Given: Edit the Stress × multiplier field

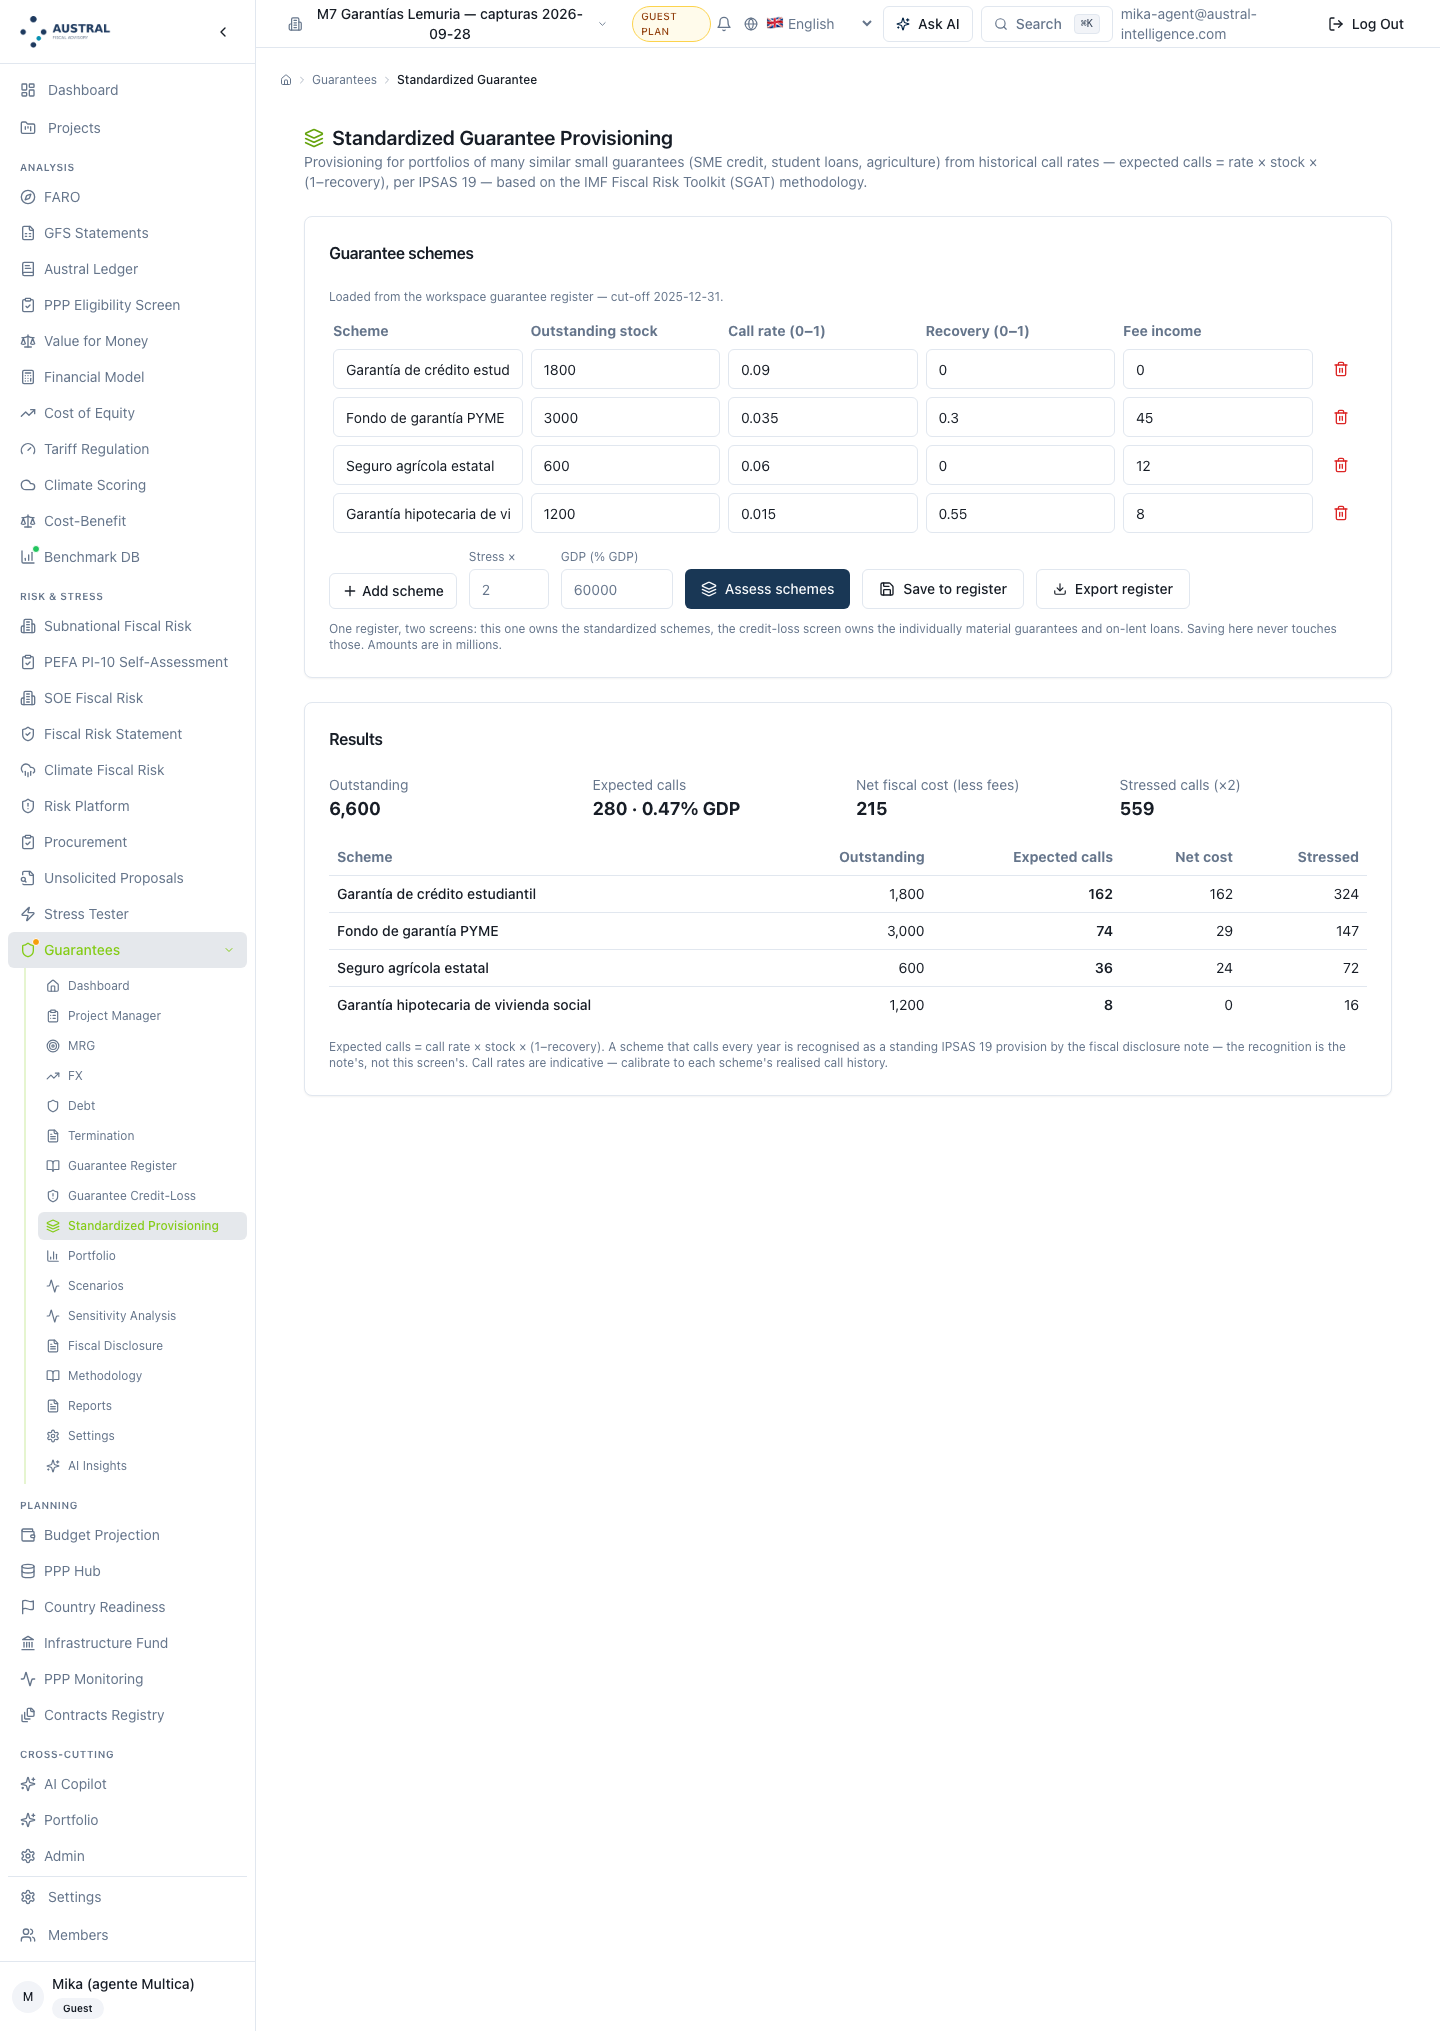Looking at the screenshot, I should click(x=509, y=589).
